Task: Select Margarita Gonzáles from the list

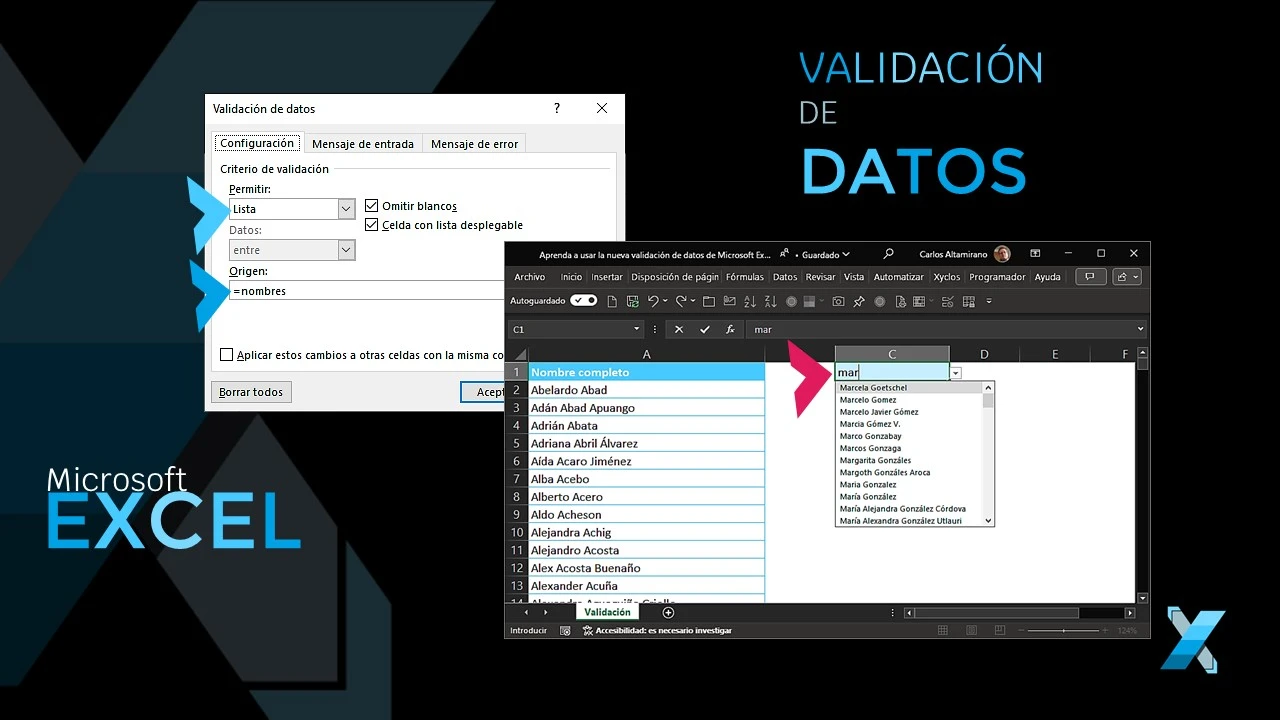Action: pyautogui.click(x=875, y=460)
